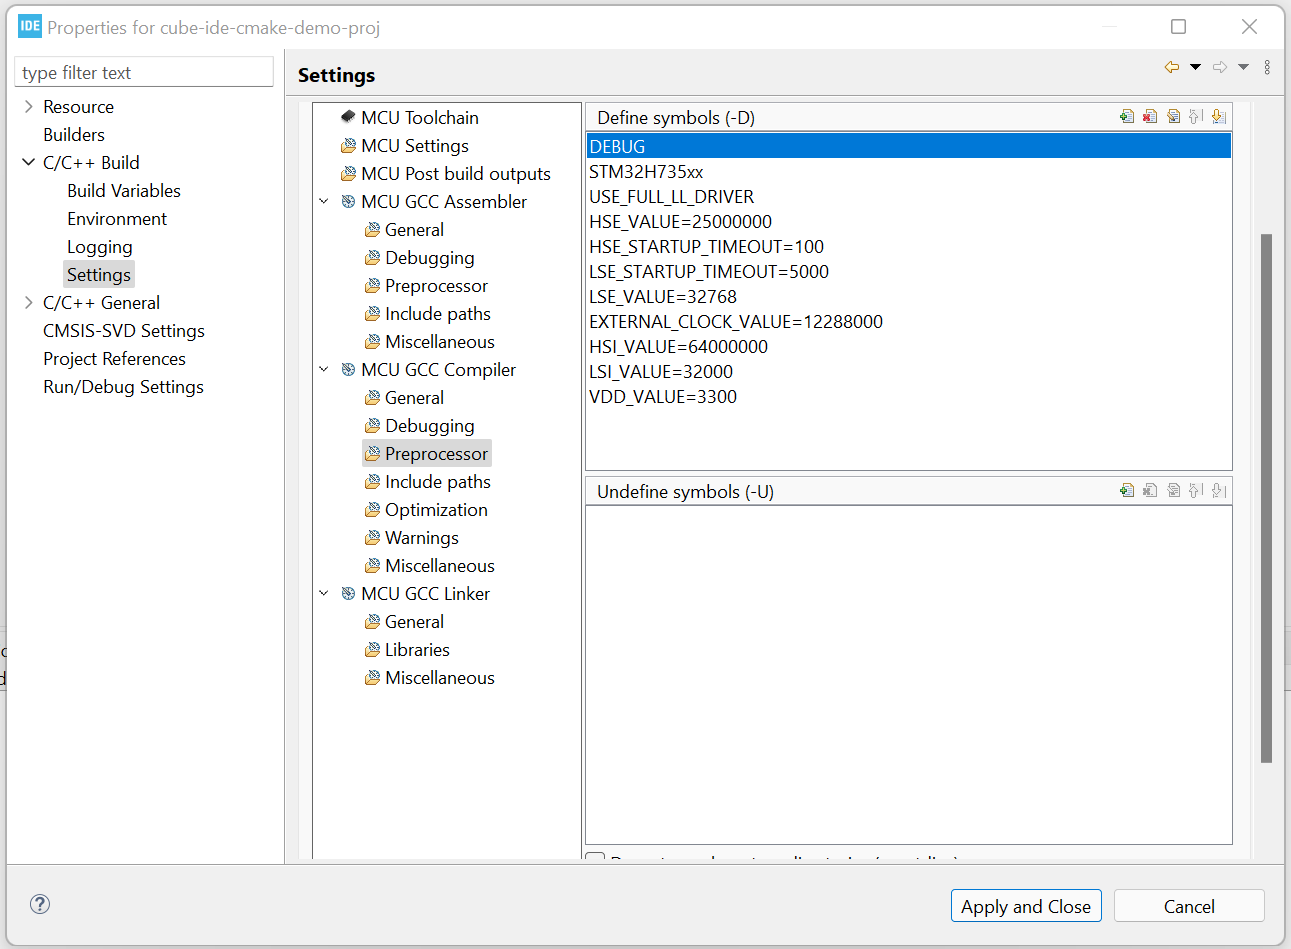The image size is (1291, 949).
Task: Open Environment page
Action: [117, 218]
